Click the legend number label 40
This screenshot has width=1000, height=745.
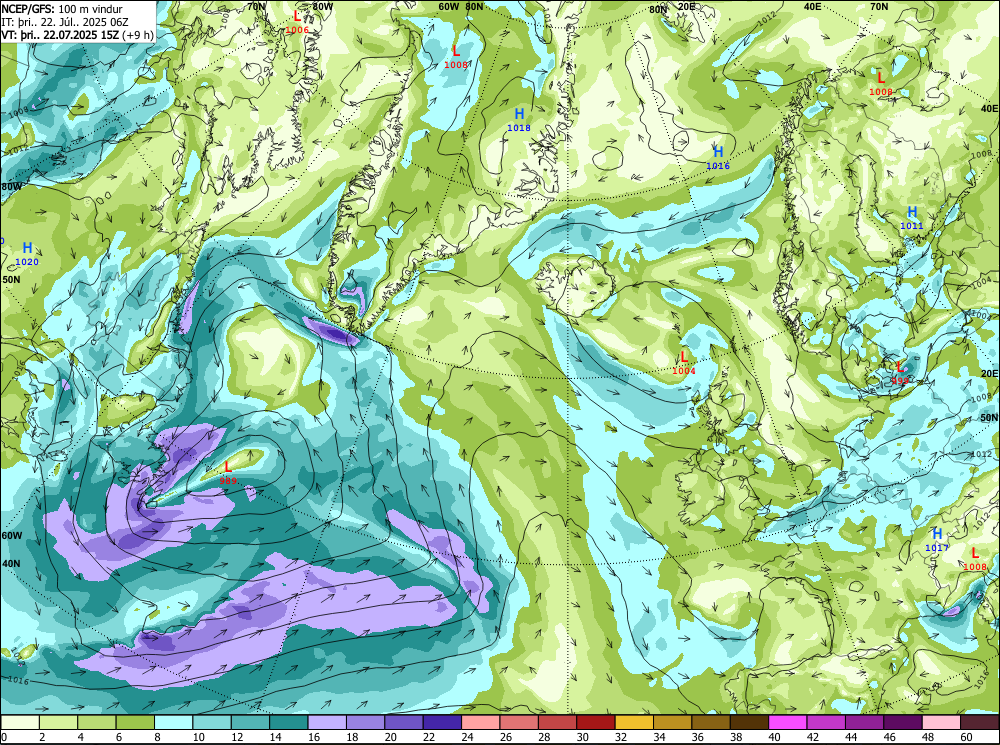pos(774,737)
